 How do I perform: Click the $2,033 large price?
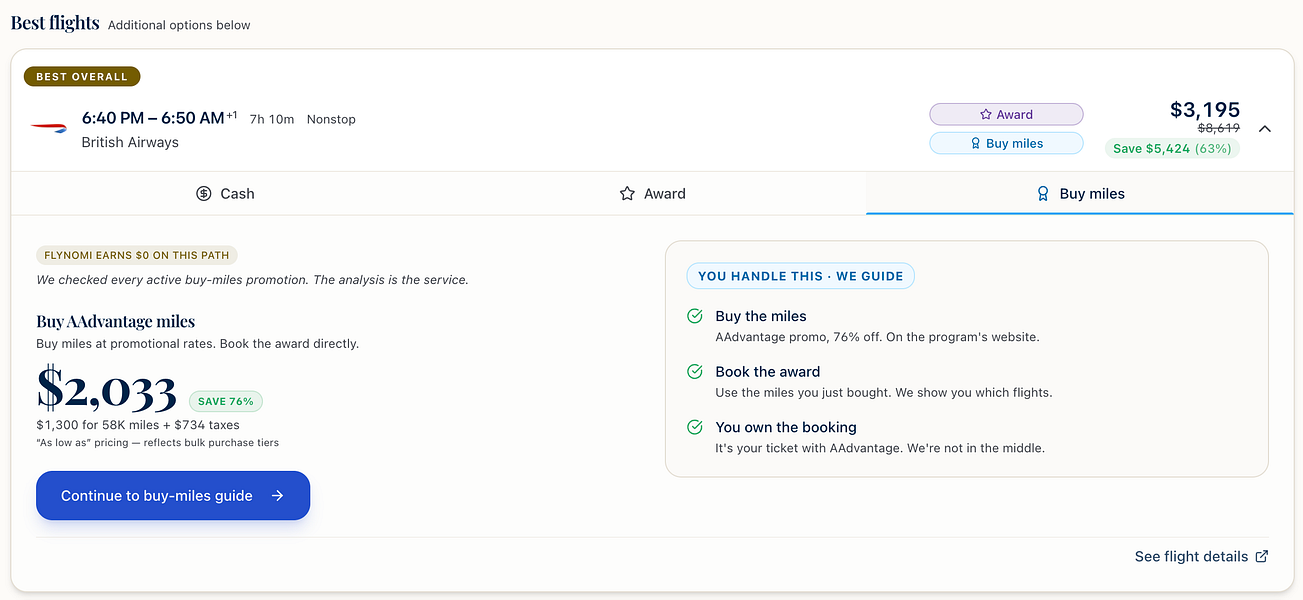[106, 390]
